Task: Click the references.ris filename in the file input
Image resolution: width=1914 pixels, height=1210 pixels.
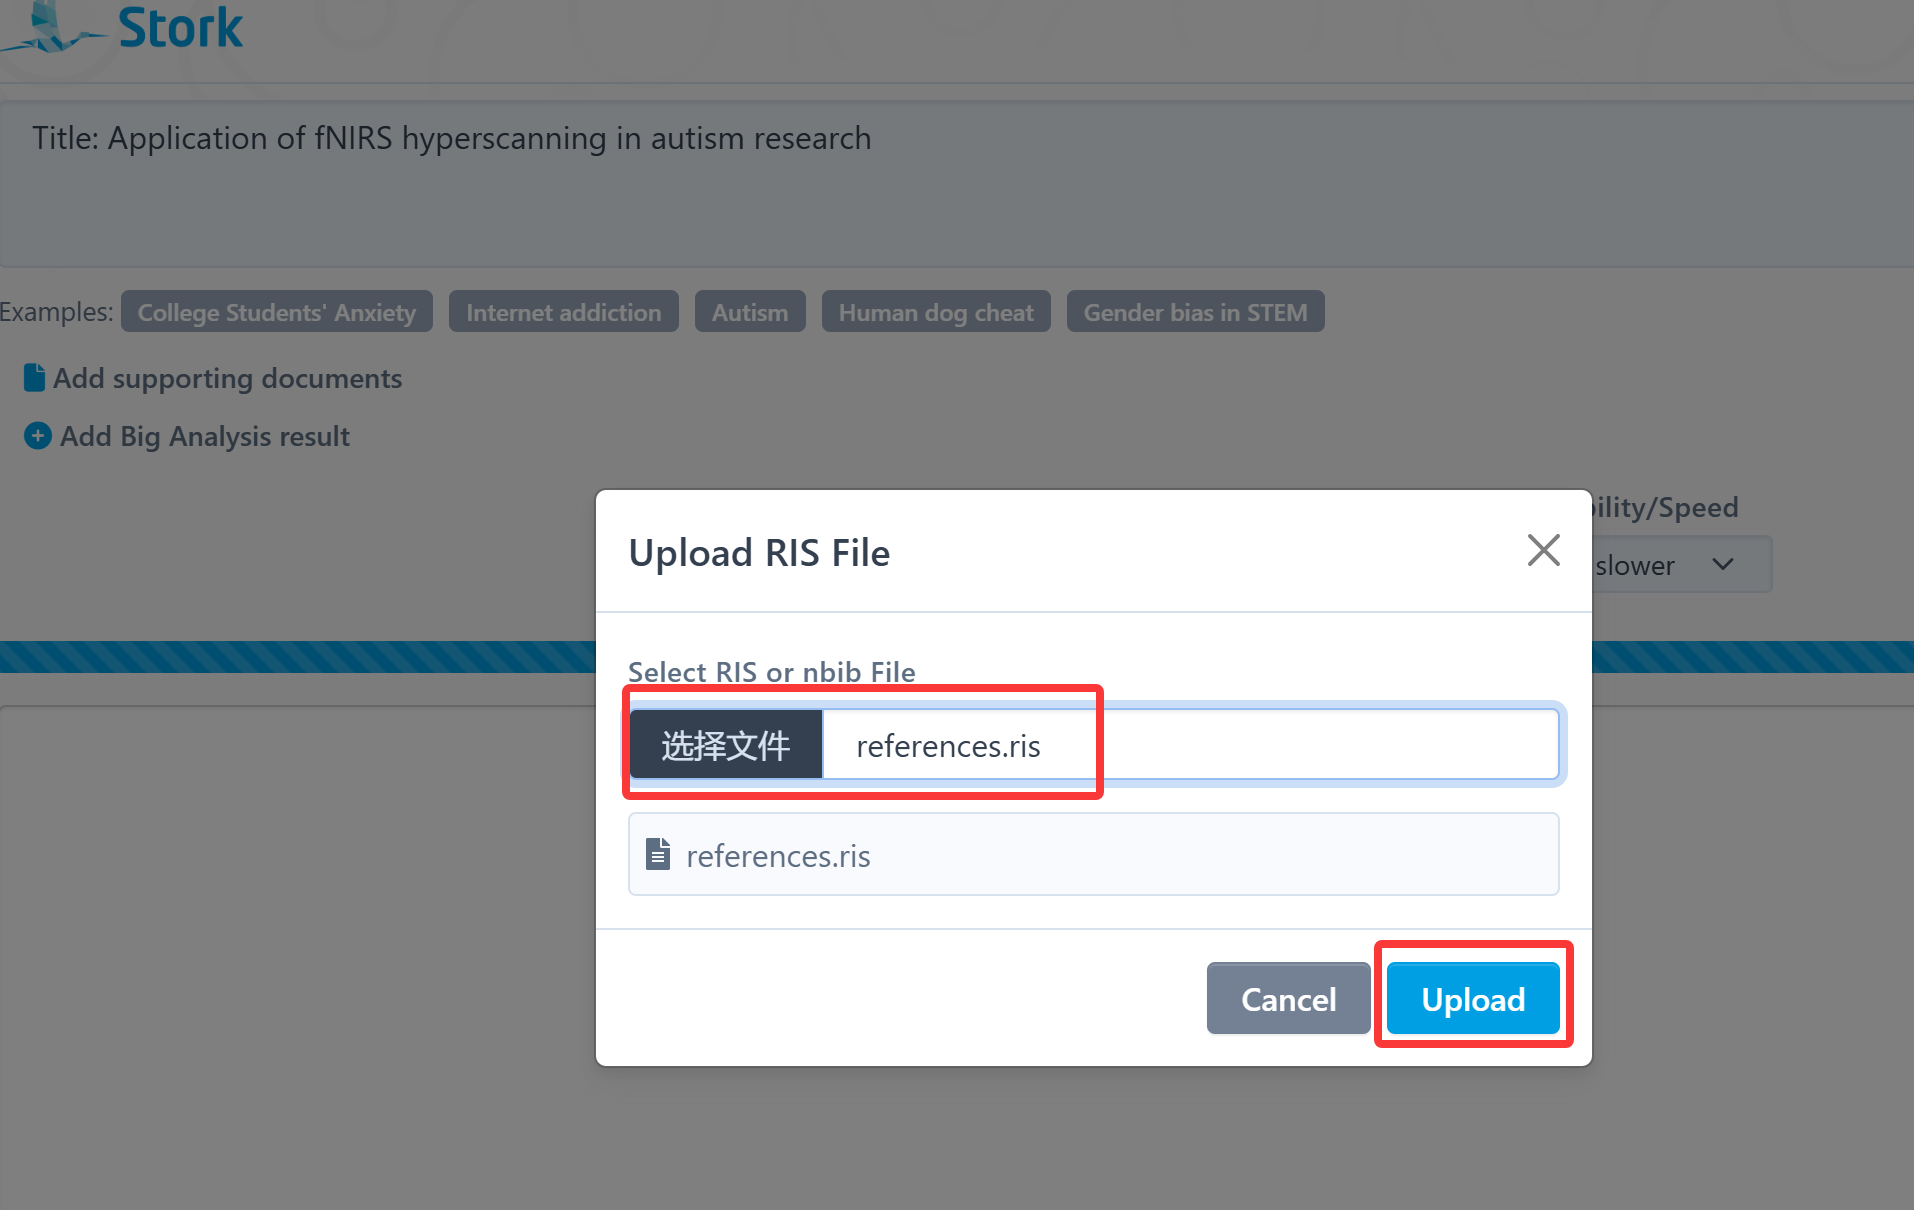Action: click(948, 746)
